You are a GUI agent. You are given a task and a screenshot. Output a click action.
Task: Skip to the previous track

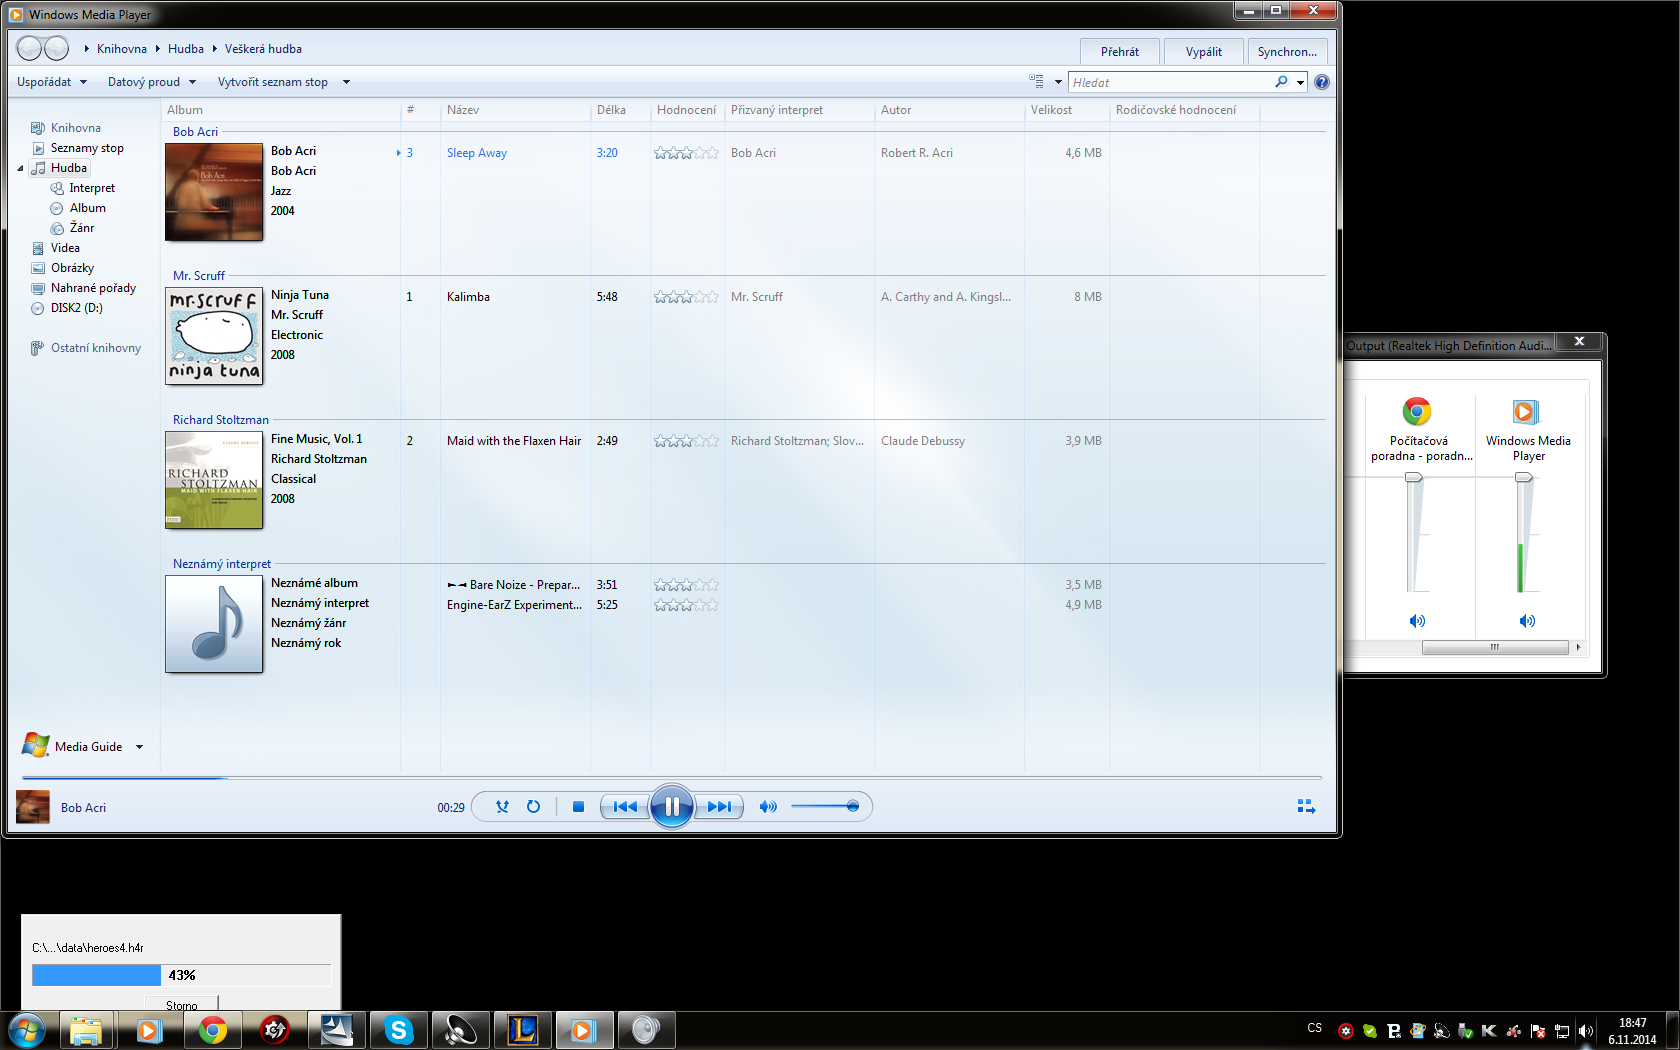[625, 807]
